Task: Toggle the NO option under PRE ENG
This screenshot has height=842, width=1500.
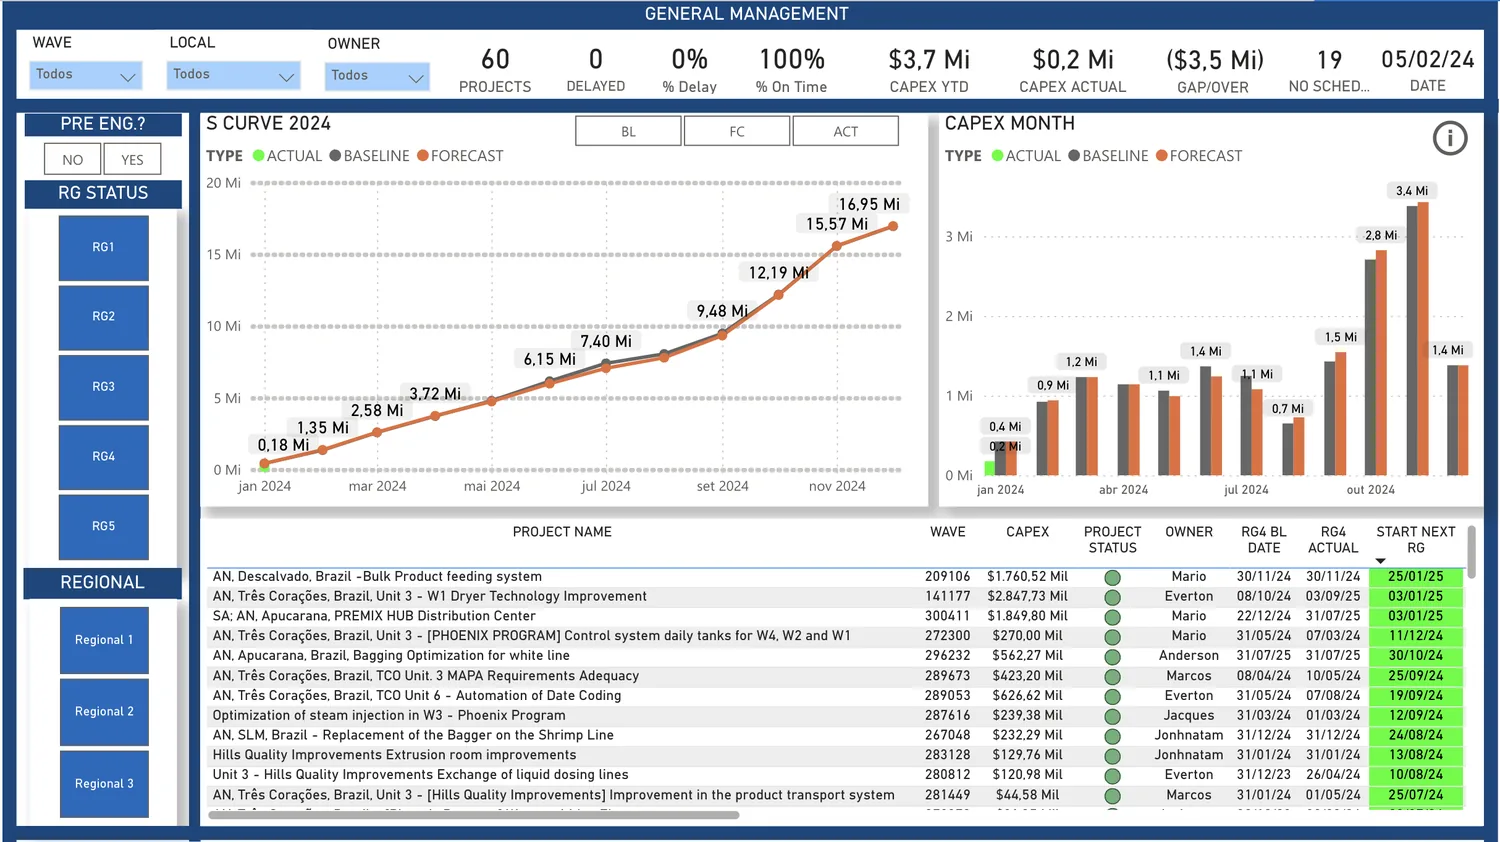Action: pyautogui.click(x=73, y=160)
